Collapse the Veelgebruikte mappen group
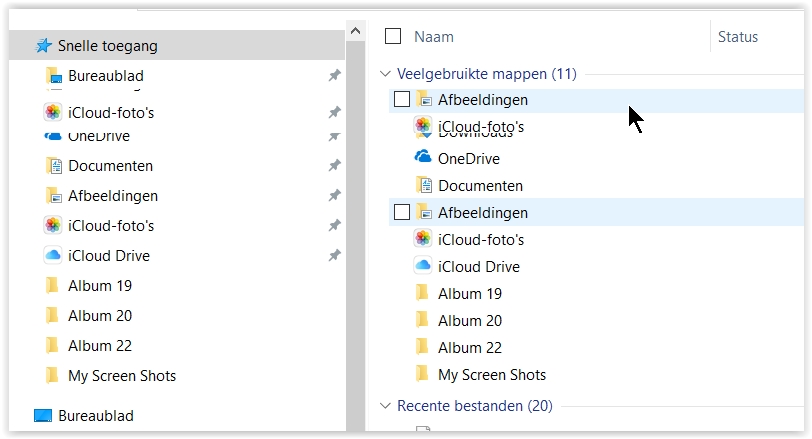 385,74
